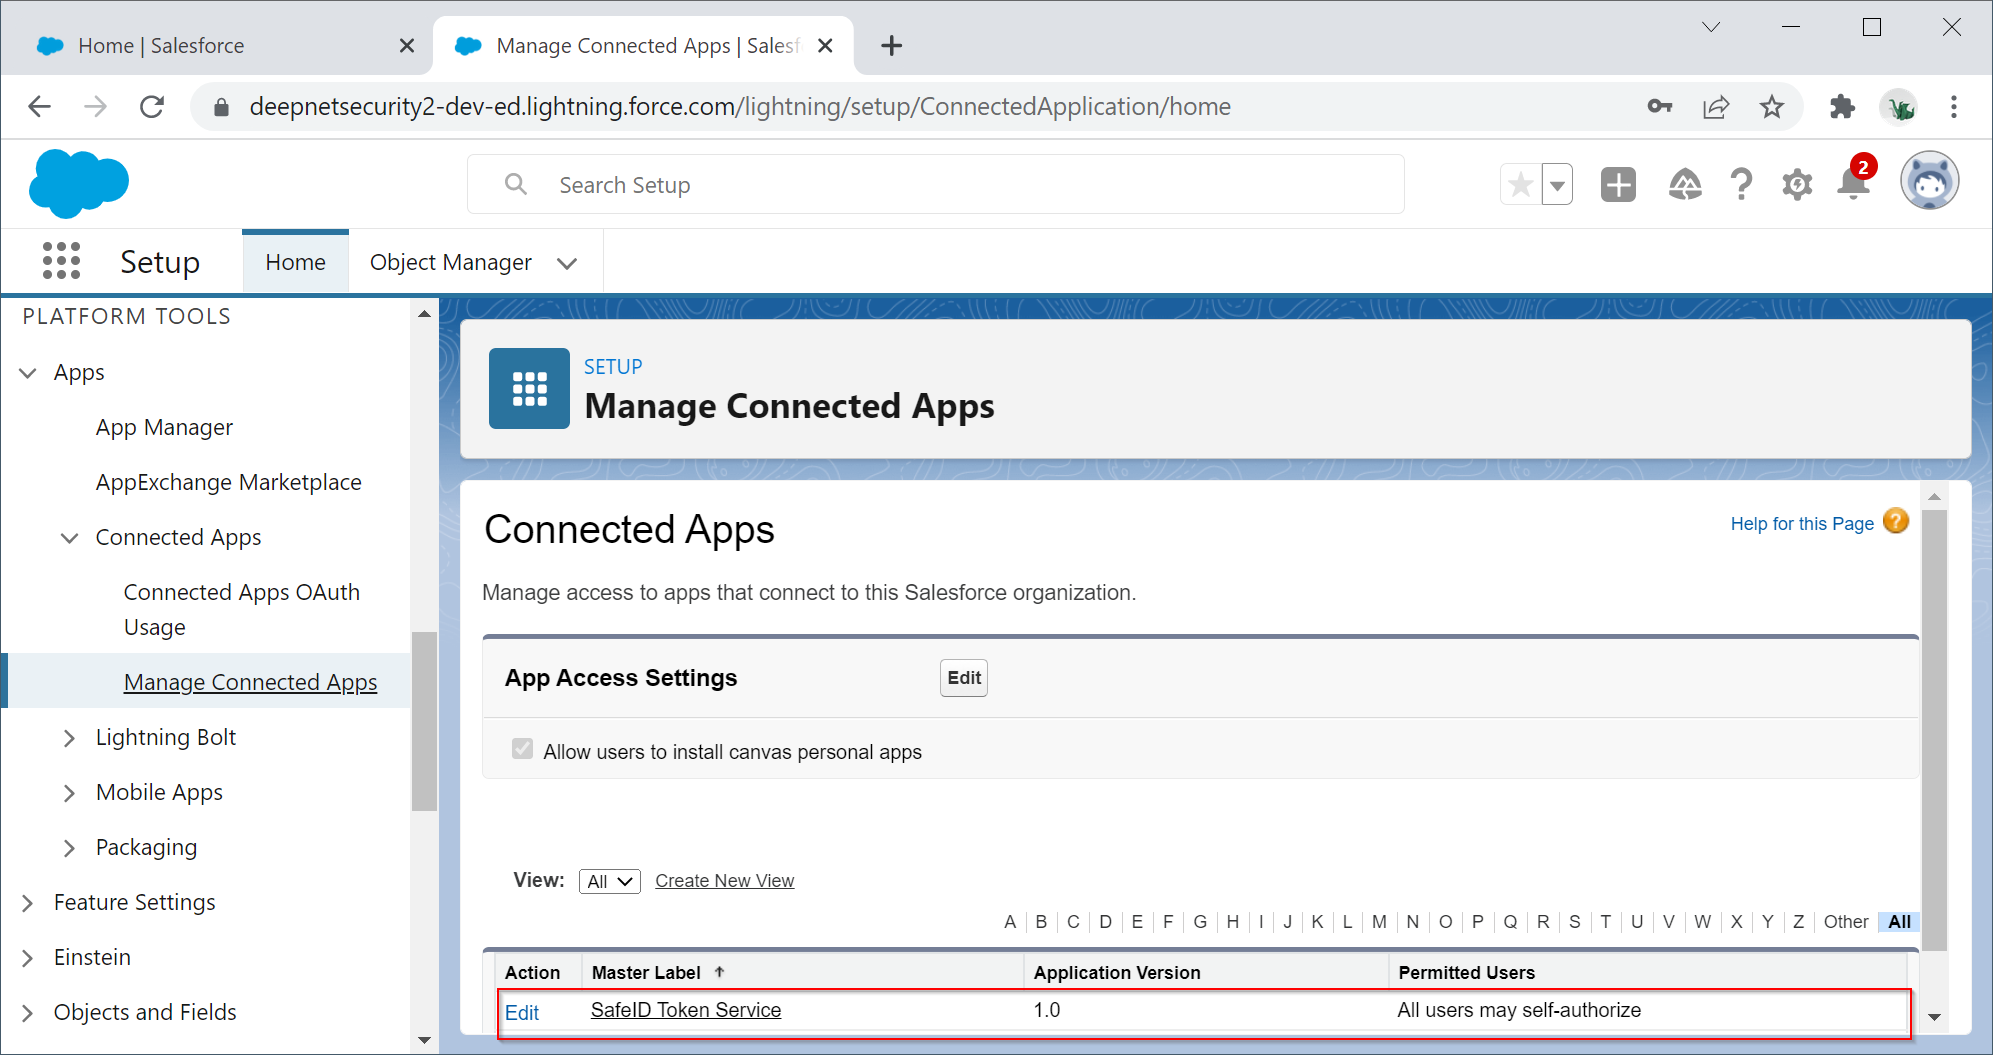This screenshot has width=1993, height=1055.
Task: Switch to the Object Manager tab
Action: 451,262
